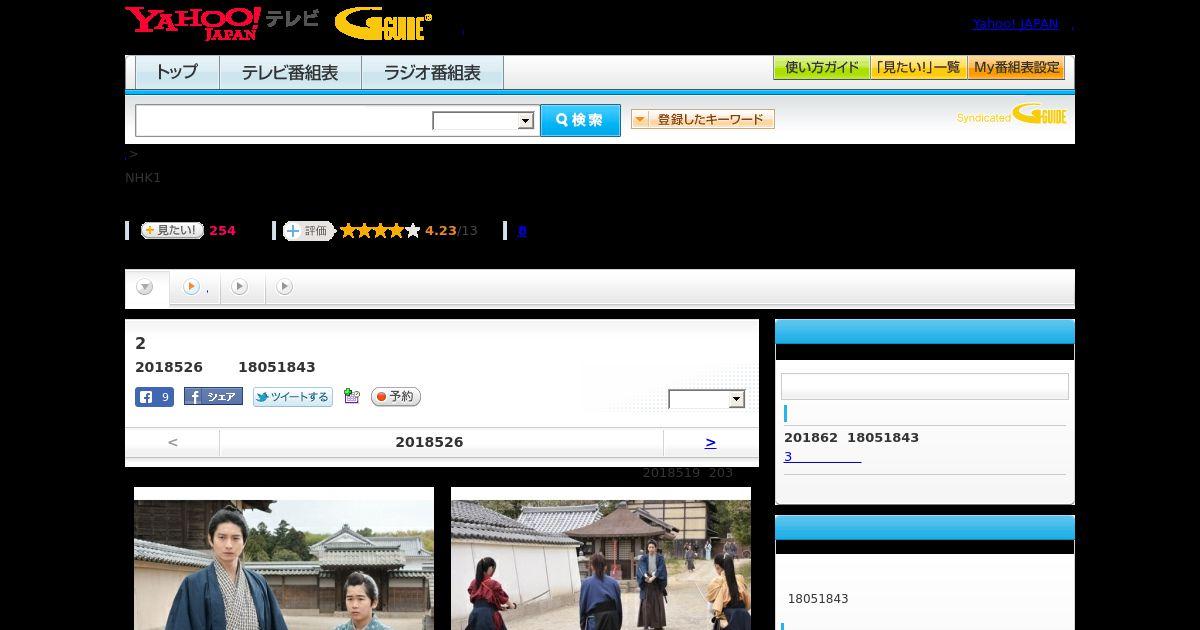Viewport: 1200px width, 630px height.
Task: Expand the dropdown in the program info panel
Action: click(x=707, y=399)
